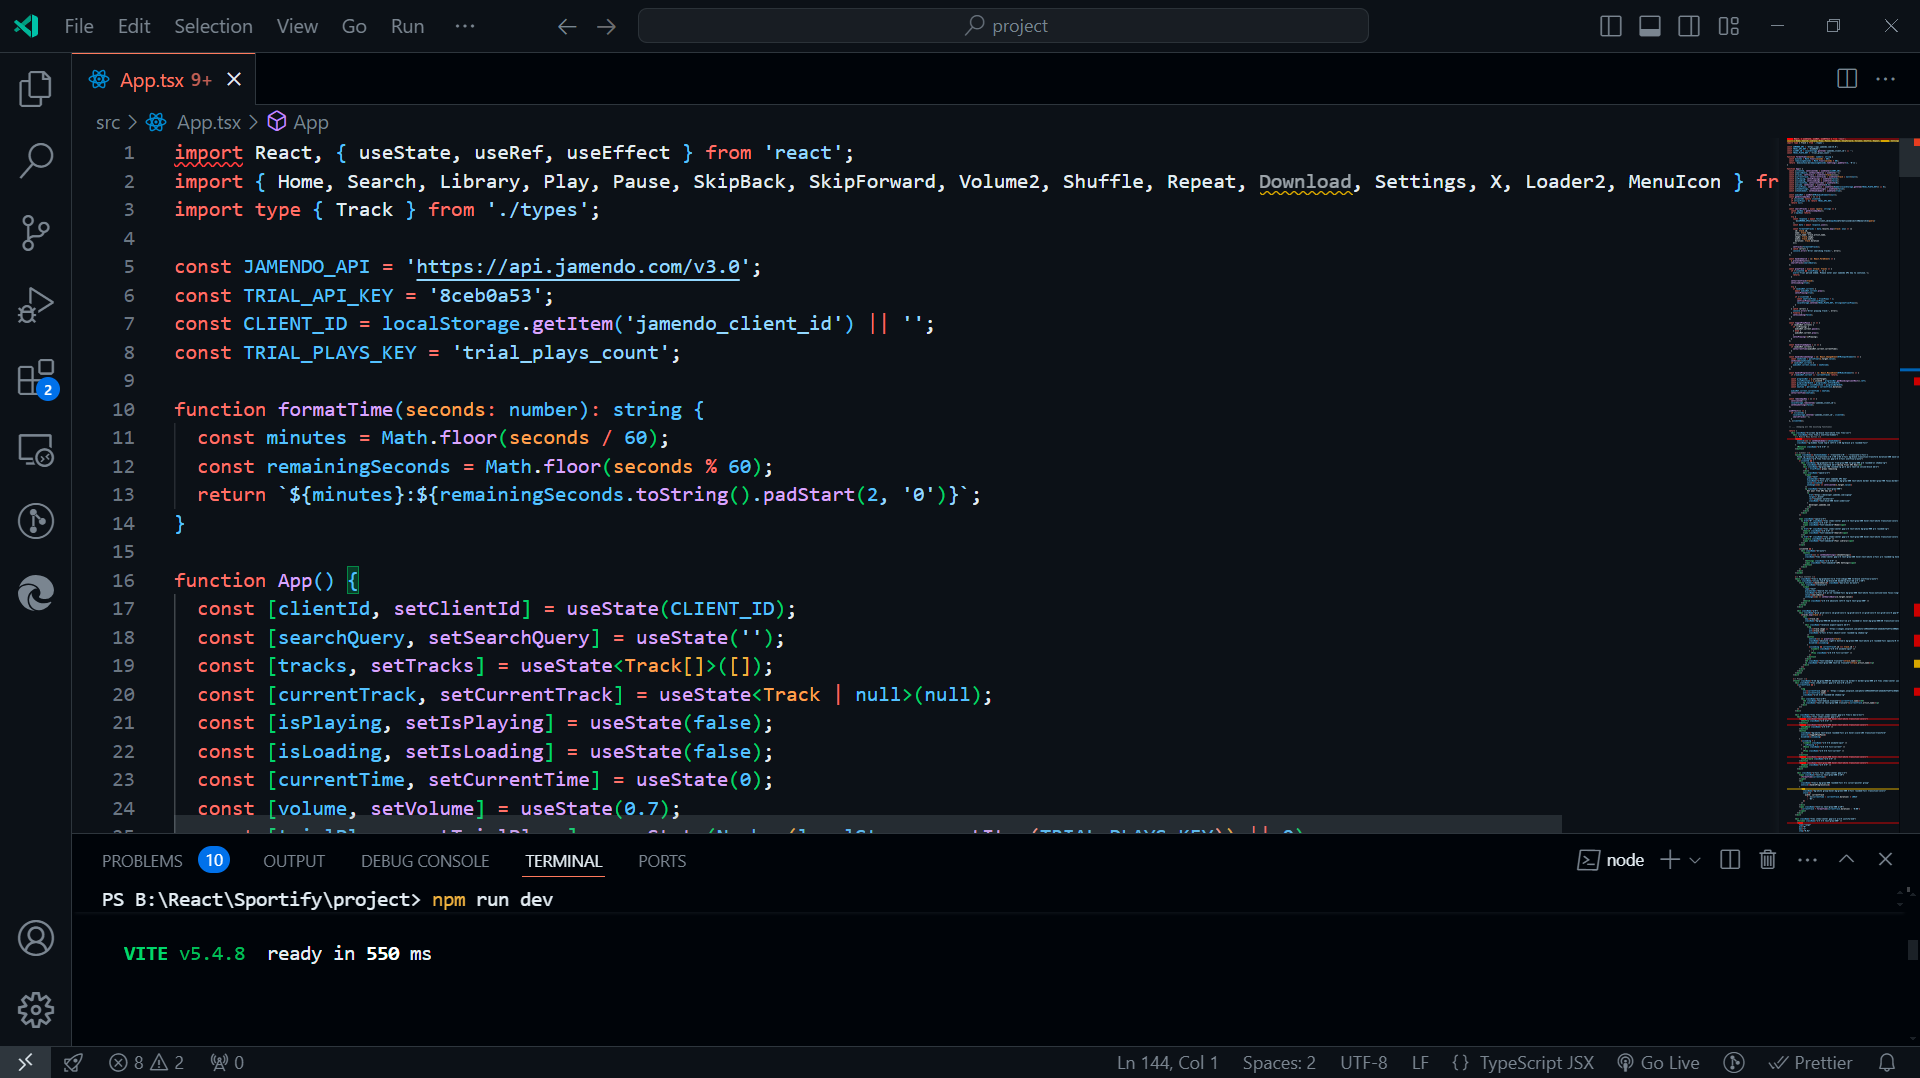
Task: Open the Git graph circular icon in activity bar
Action: [36, 521]
